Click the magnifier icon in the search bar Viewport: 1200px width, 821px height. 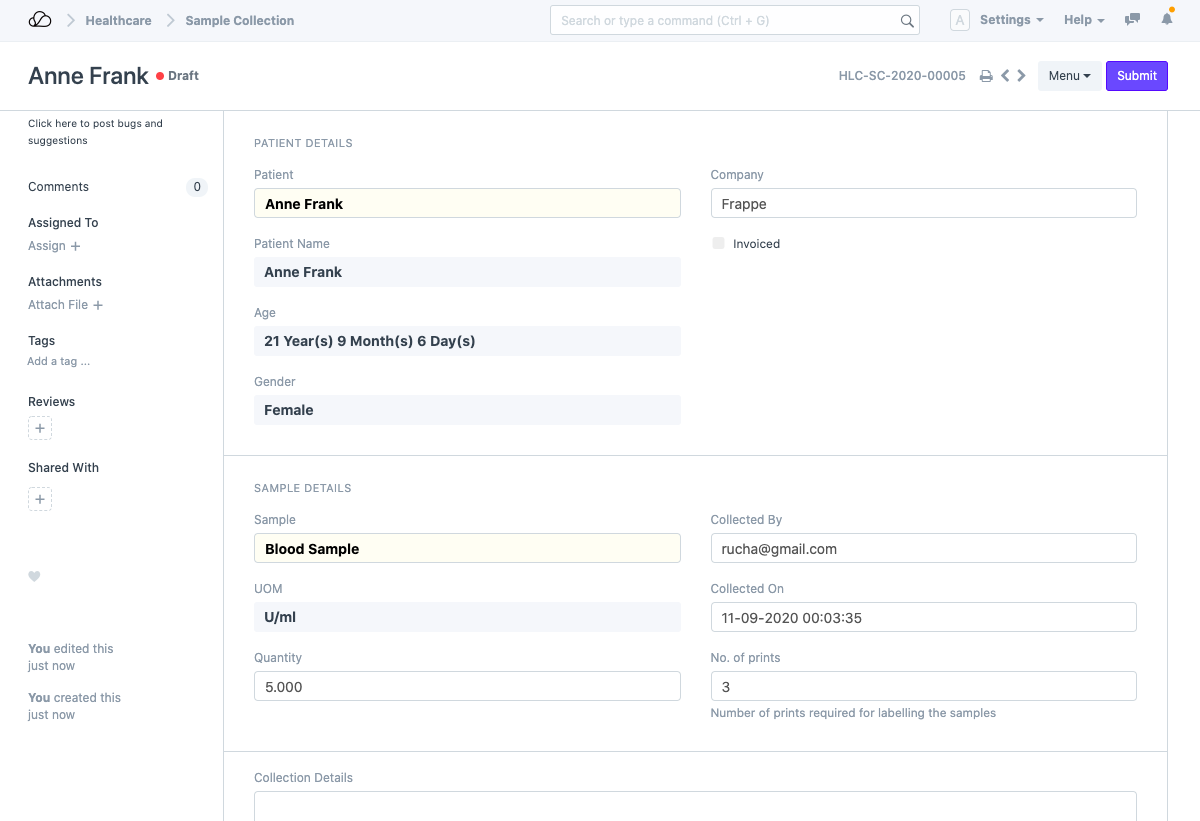point(907,20)
